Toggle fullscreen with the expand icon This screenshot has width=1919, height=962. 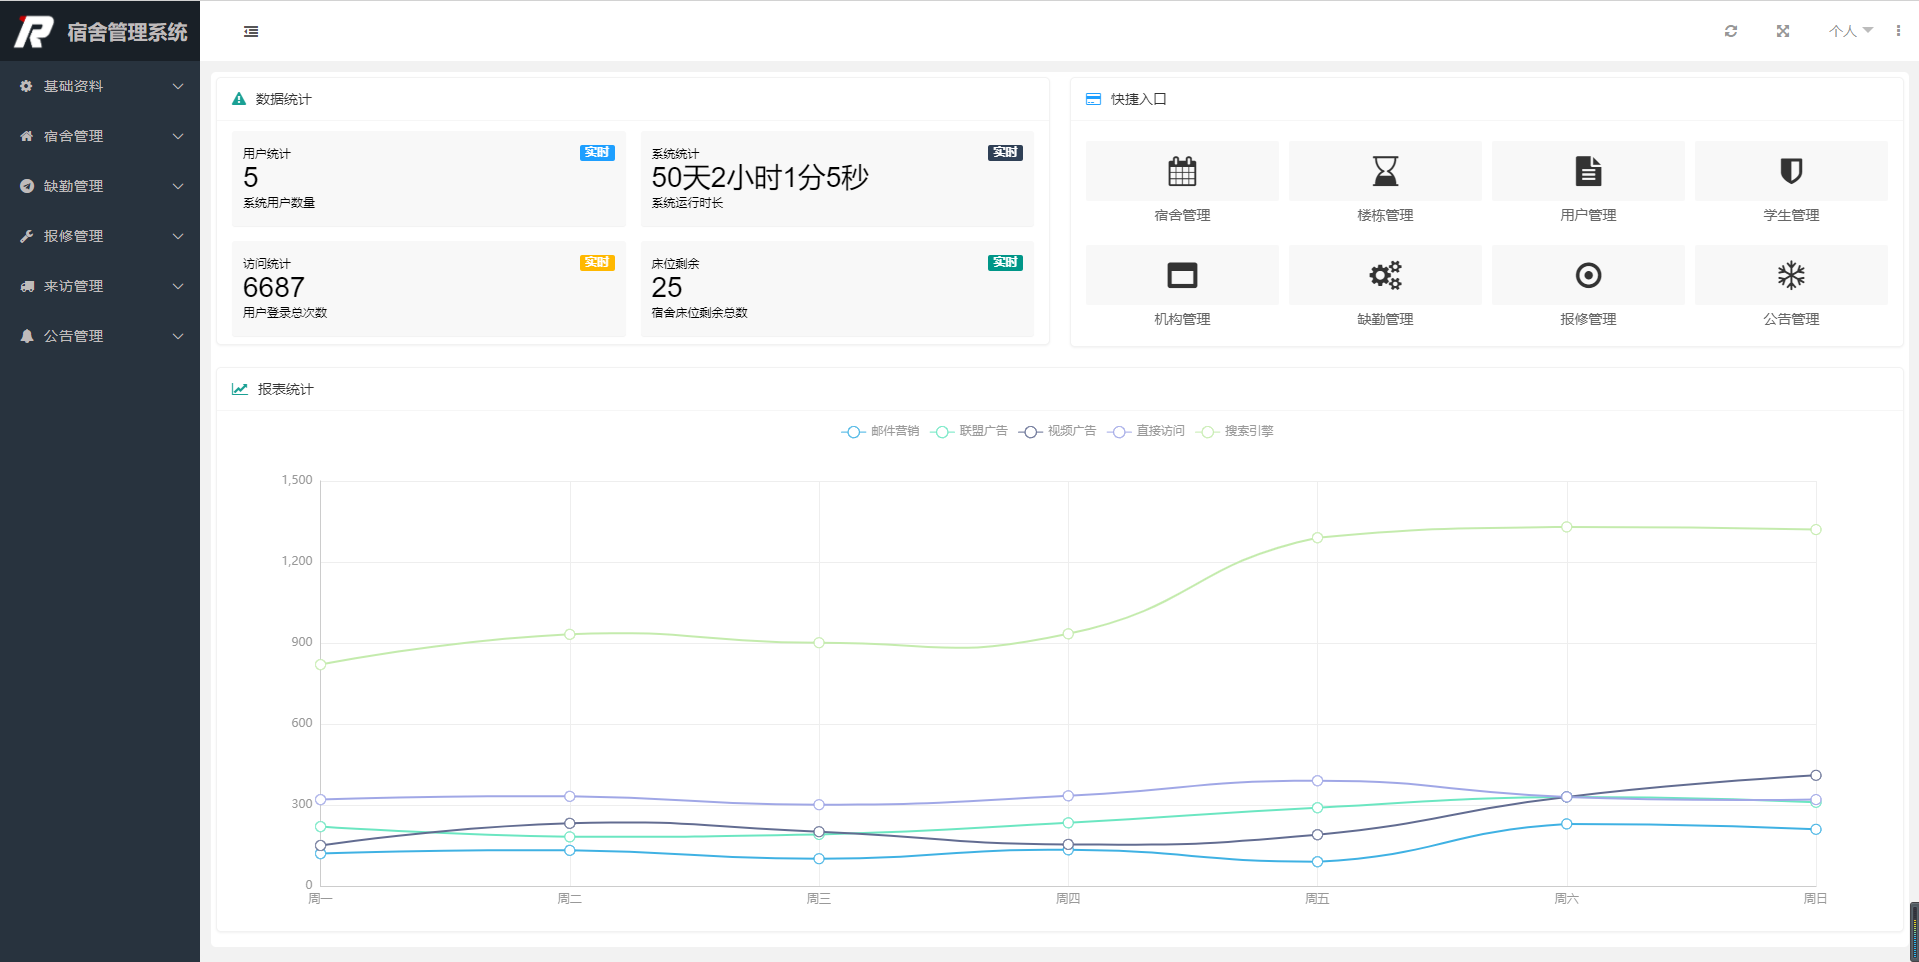tap(1783, 31)
